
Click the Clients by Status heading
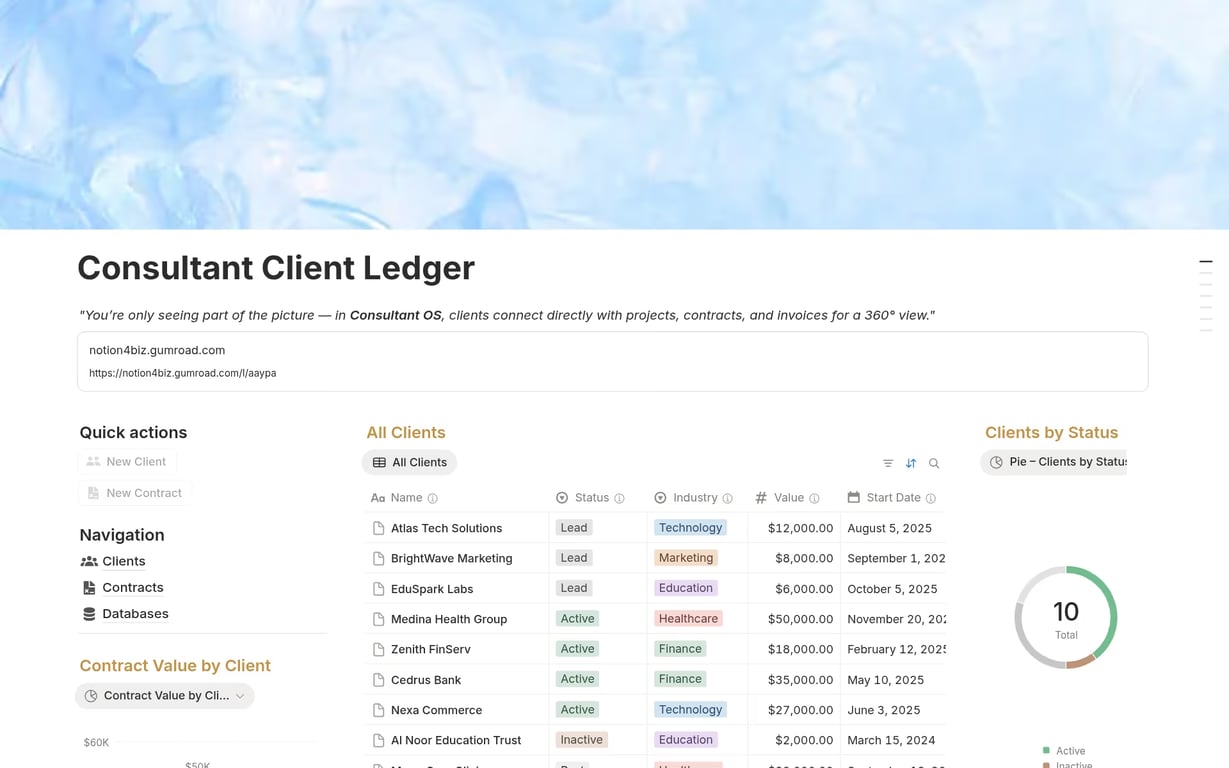1052,433
